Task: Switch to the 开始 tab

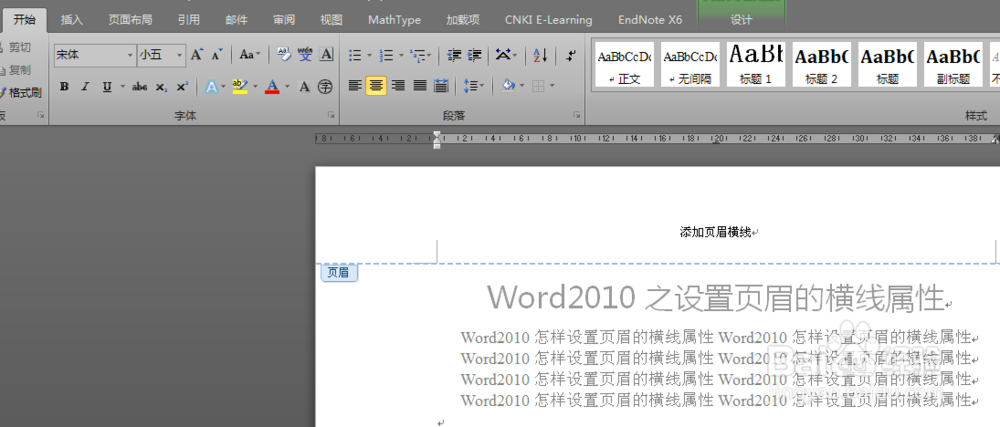Action: 24,20
